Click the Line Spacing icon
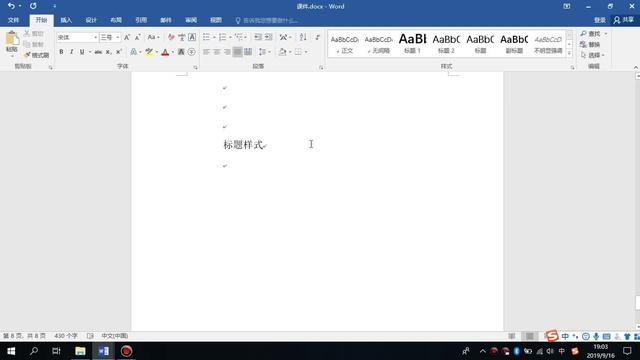 [262, 52]
